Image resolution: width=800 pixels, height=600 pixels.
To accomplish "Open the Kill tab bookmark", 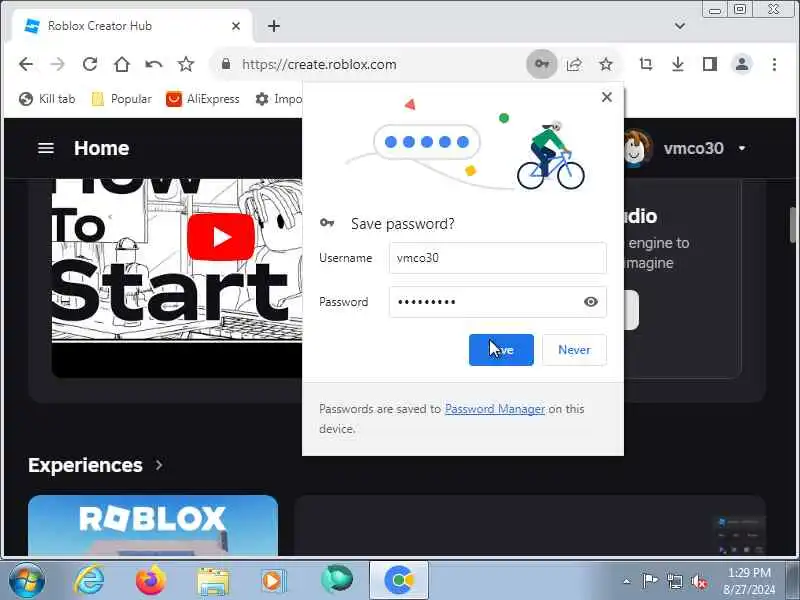I will (x=47, y=98).
